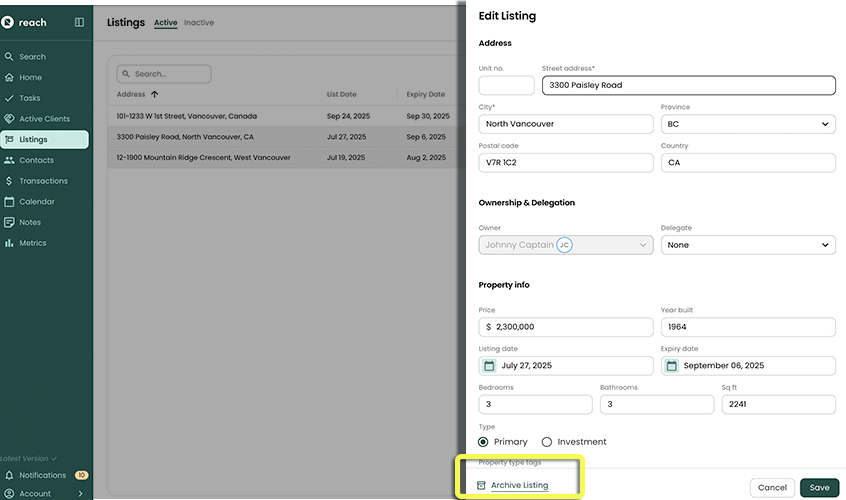This screenshot has width=846, height=500.
Task: Open Search from the sidebar
Action: coord(32,57)
